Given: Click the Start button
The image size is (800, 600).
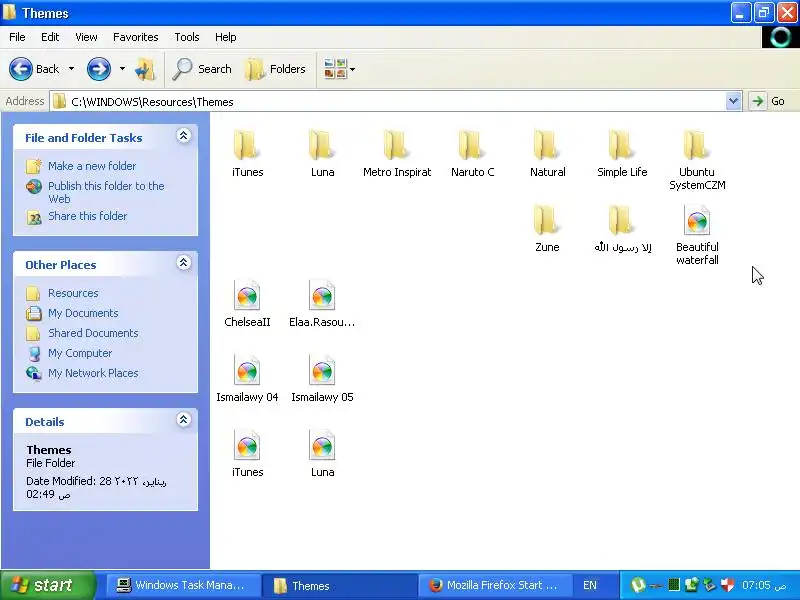Looking at the screenshot, I should (x=47, y=585).
